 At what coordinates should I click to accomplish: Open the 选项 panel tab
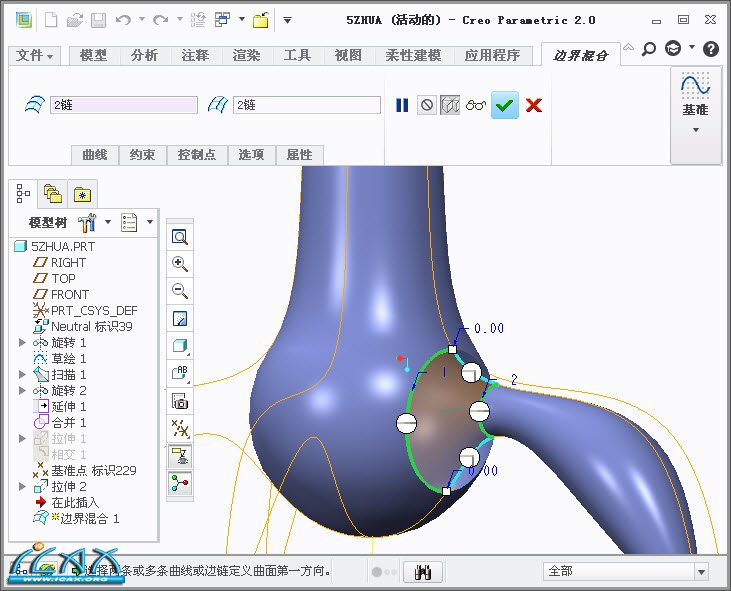[x=251, y=155]
